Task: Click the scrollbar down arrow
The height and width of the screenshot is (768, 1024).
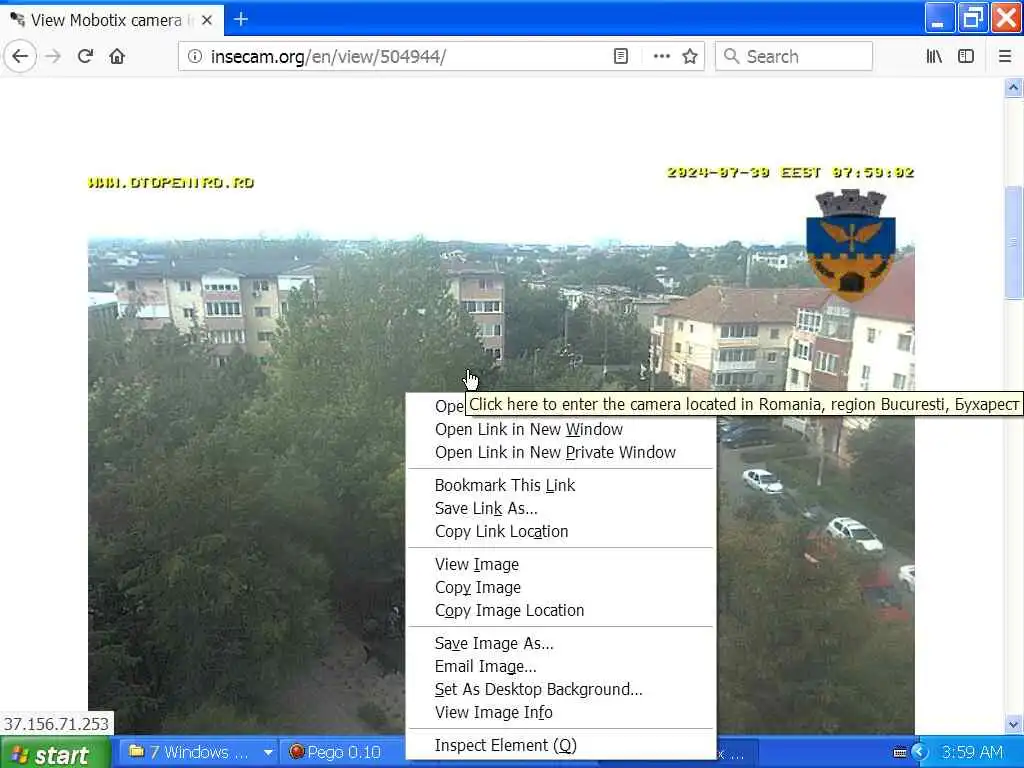Action: coord(1013,724)
